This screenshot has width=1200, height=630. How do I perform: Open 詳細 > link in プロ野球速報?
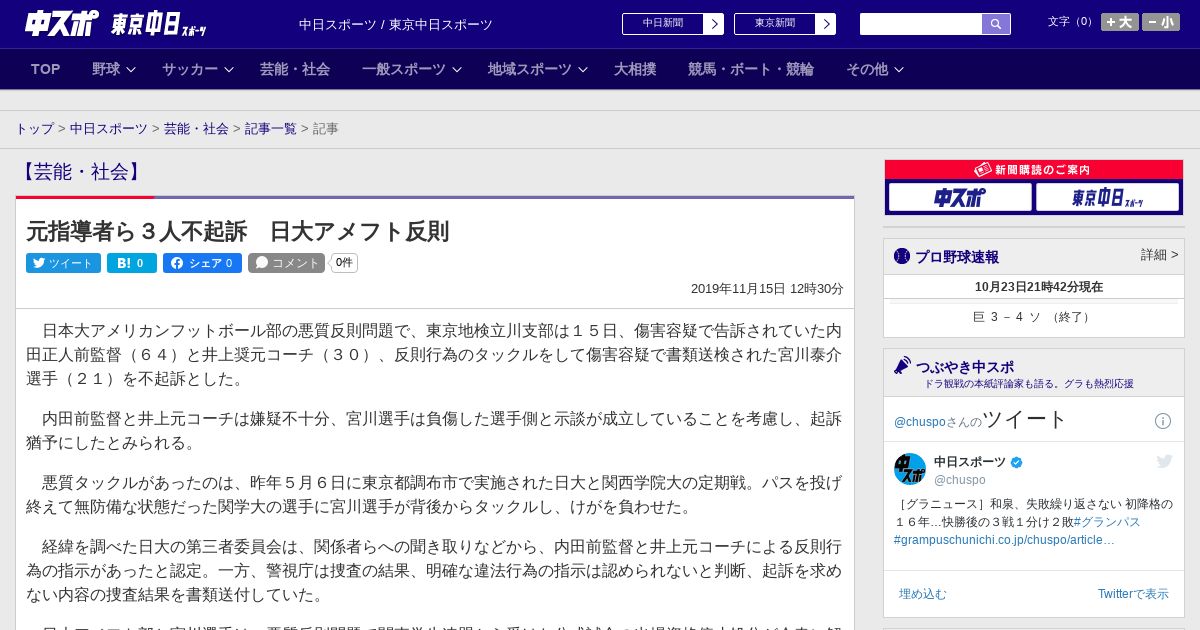click(x=1159, y=255)
